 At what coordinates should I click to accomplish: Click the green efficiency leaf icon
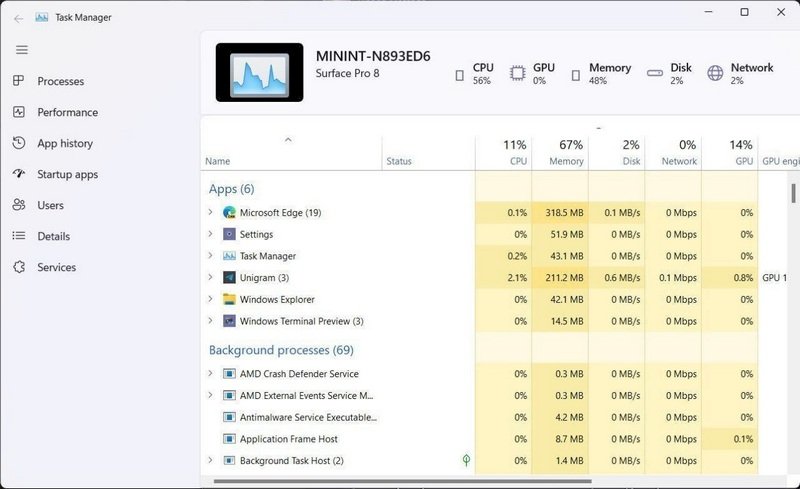click(x=466, y=460)
